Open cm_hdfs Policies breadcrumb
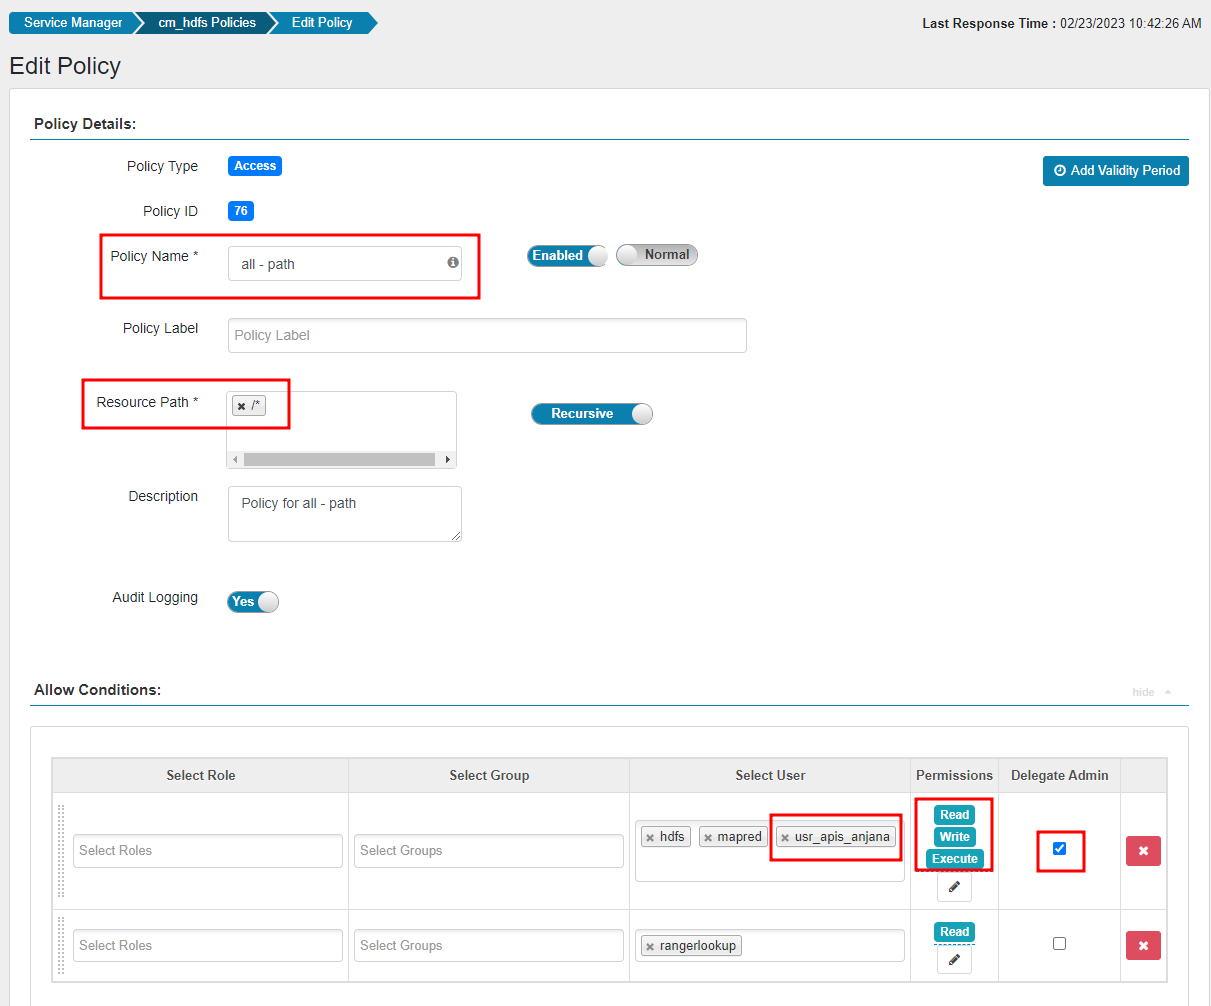This screenshot has height=1006, width=1211. click(x=207, y=22)
